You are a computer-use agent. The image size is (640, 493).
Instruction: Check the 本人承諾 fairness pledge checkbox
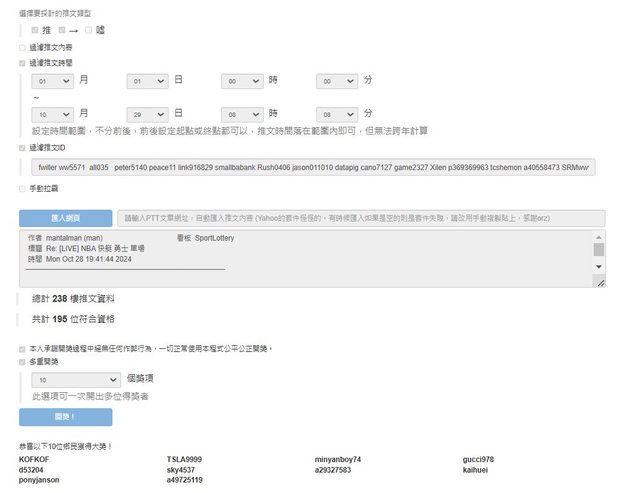pos(23,348)
